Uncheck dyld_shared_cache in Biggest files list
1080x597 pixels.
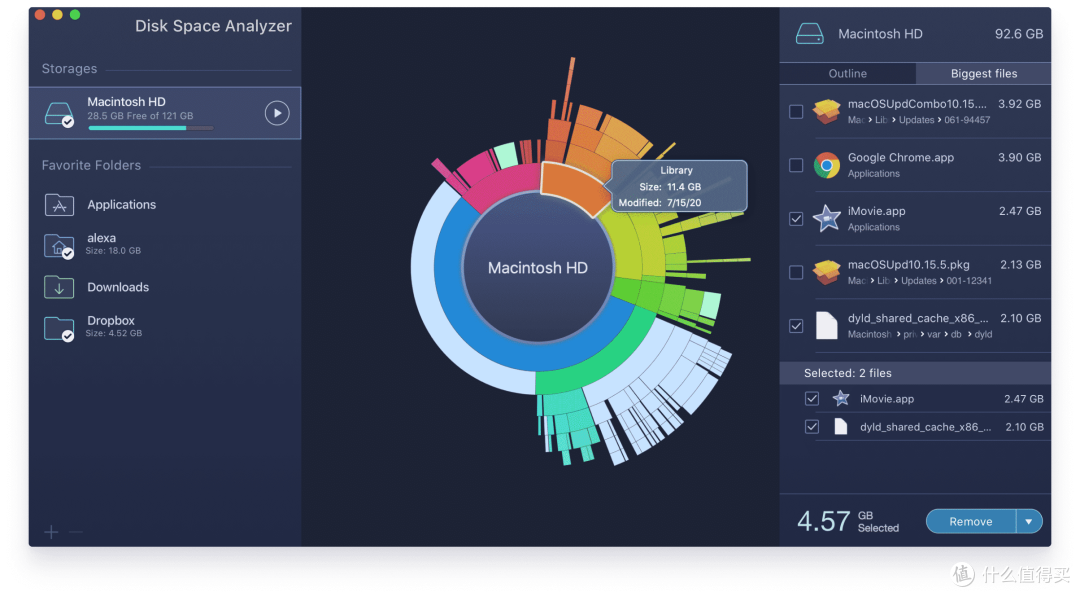click(796, 326)
